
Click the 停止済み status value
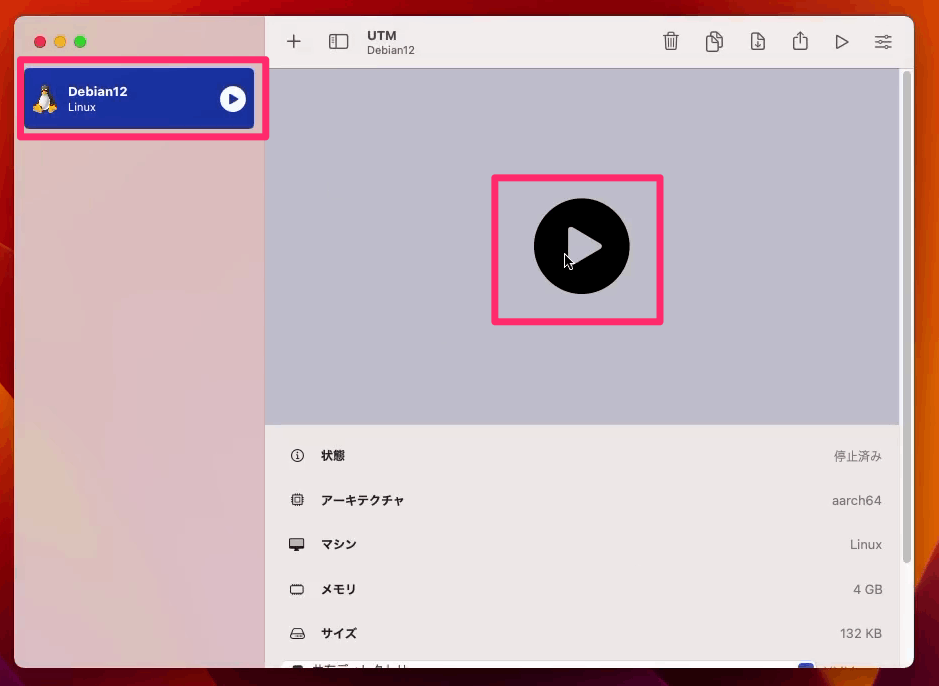pos(858,456)
